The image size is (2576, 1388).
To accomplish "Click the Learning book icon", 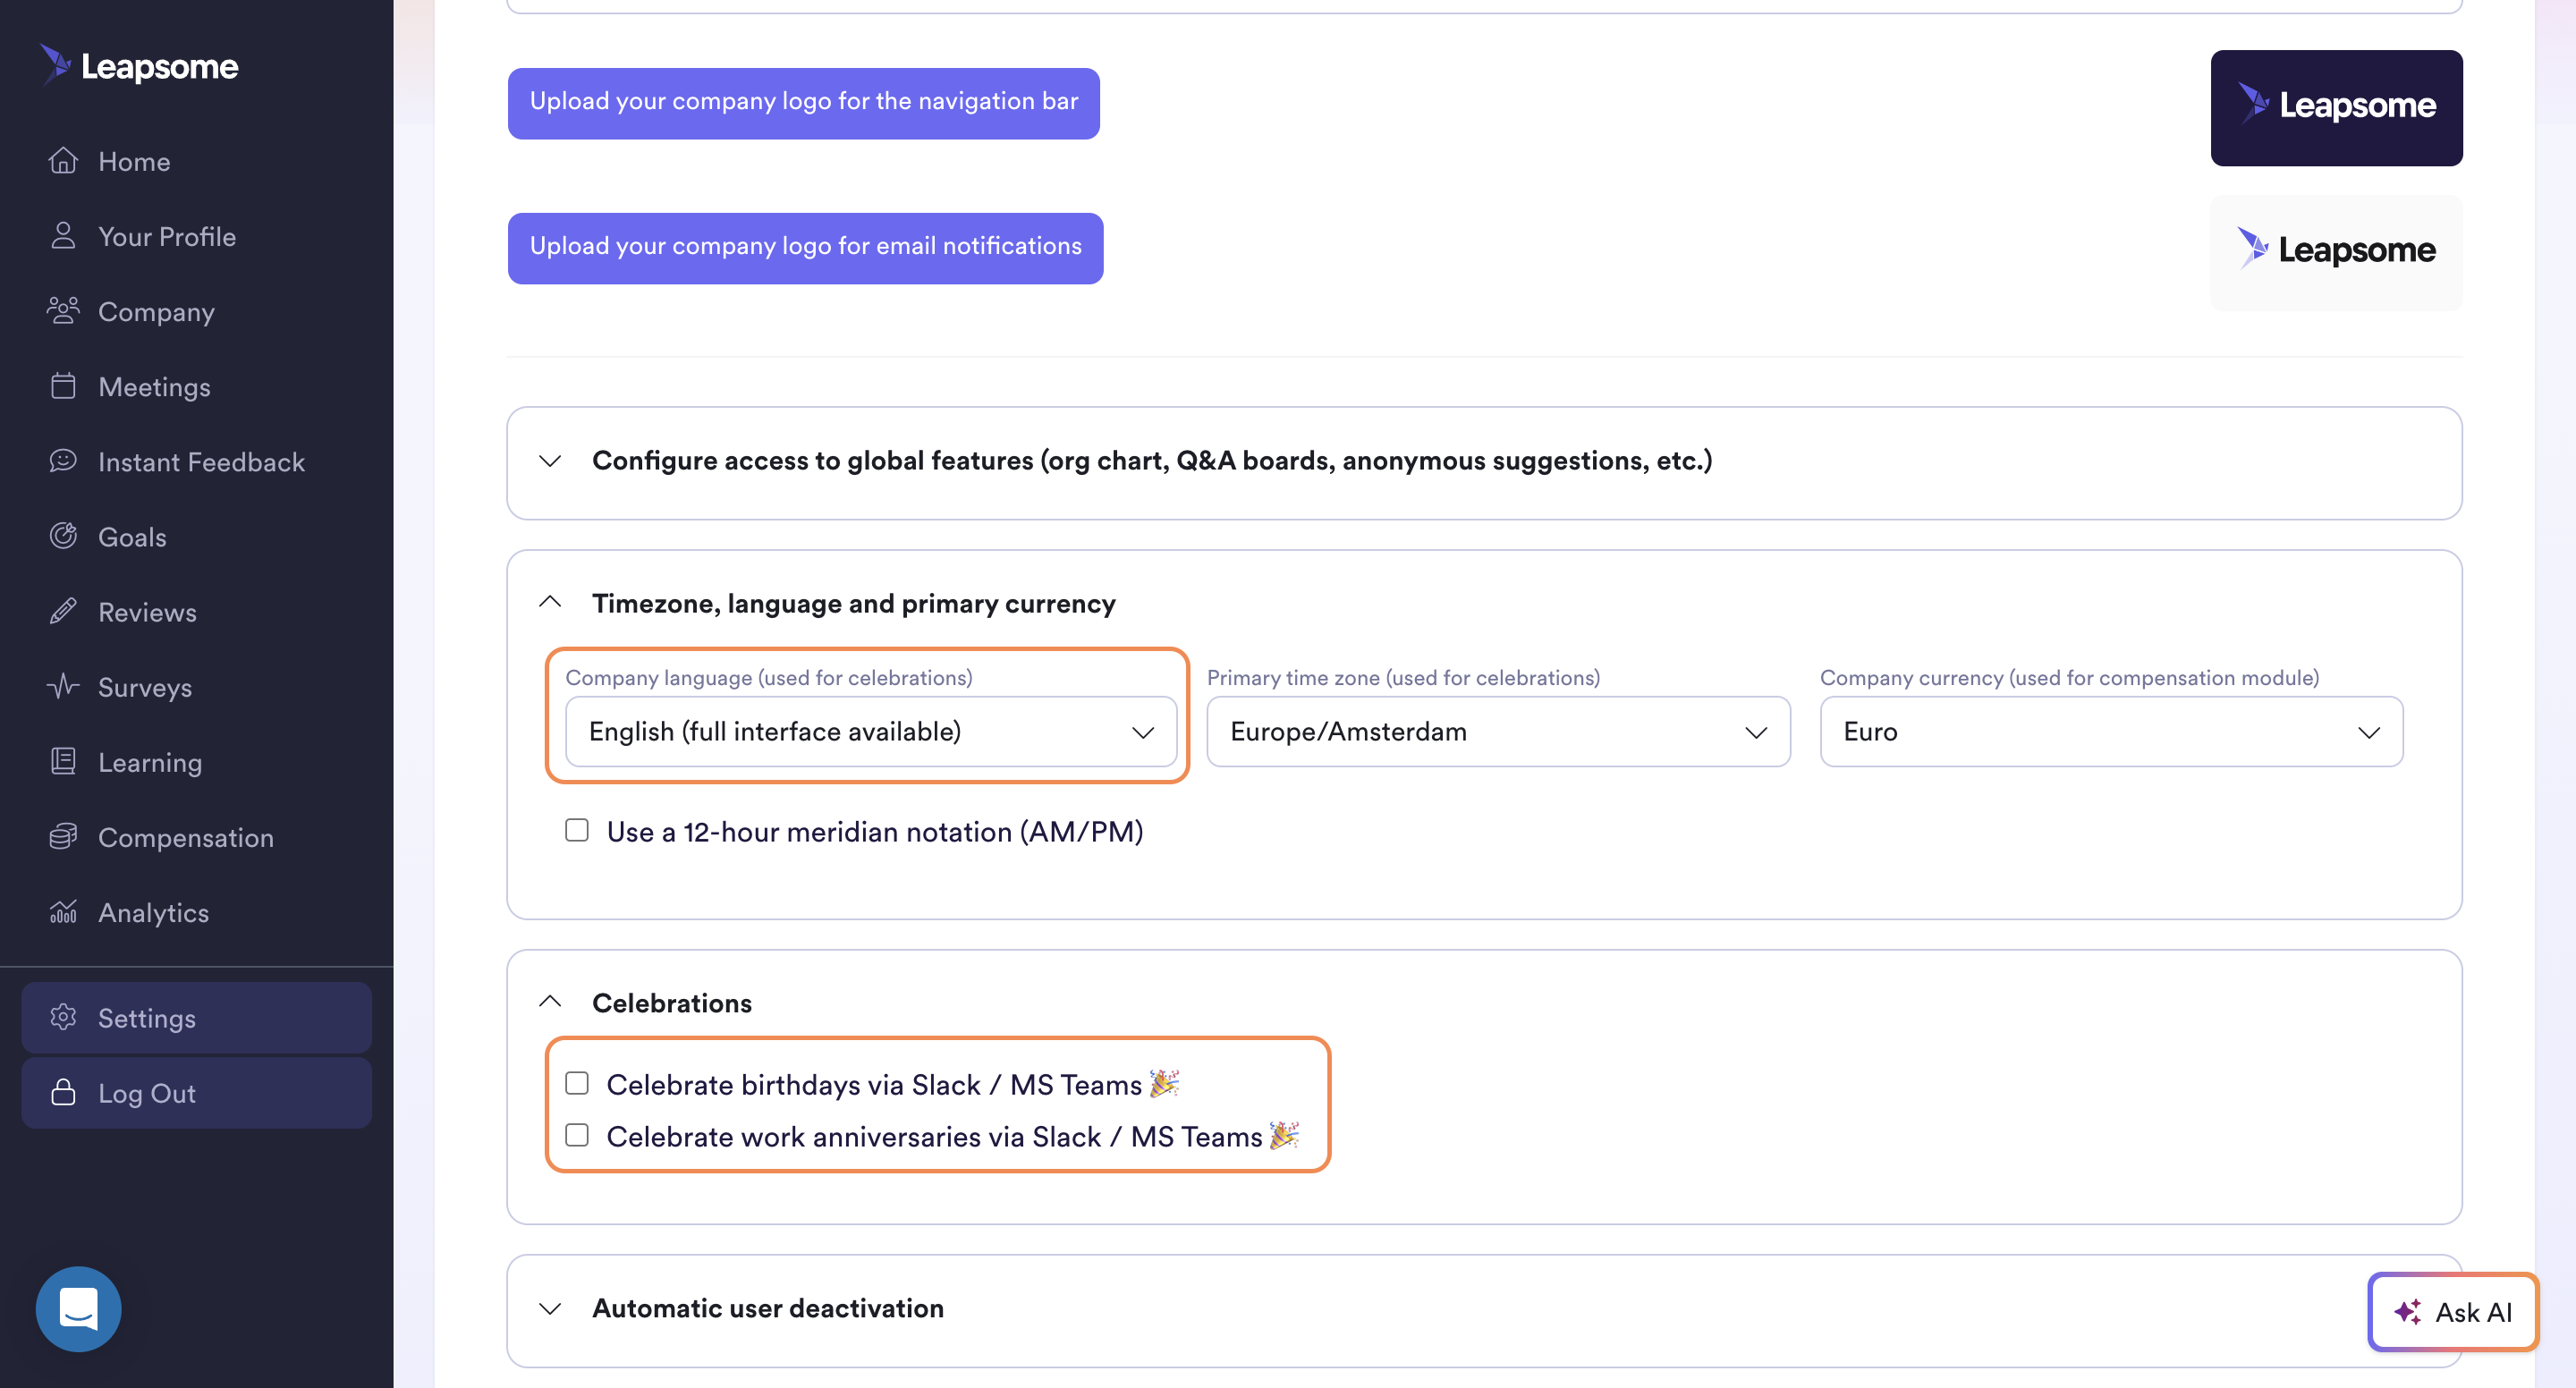I will point(63,761).
